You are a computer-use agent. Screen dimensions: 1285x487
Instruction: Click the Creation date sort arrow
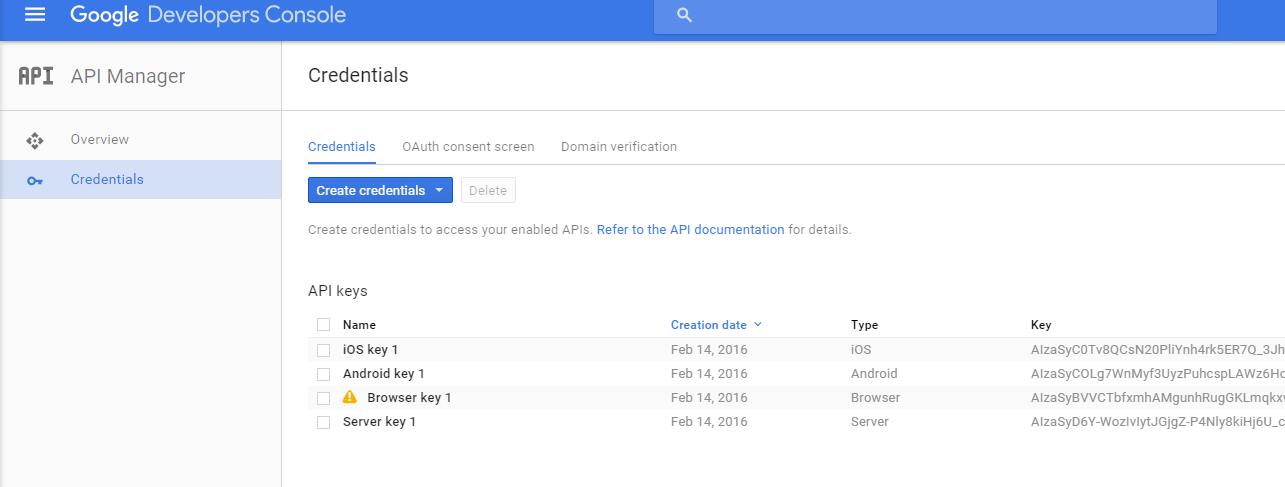pos(757,325)
